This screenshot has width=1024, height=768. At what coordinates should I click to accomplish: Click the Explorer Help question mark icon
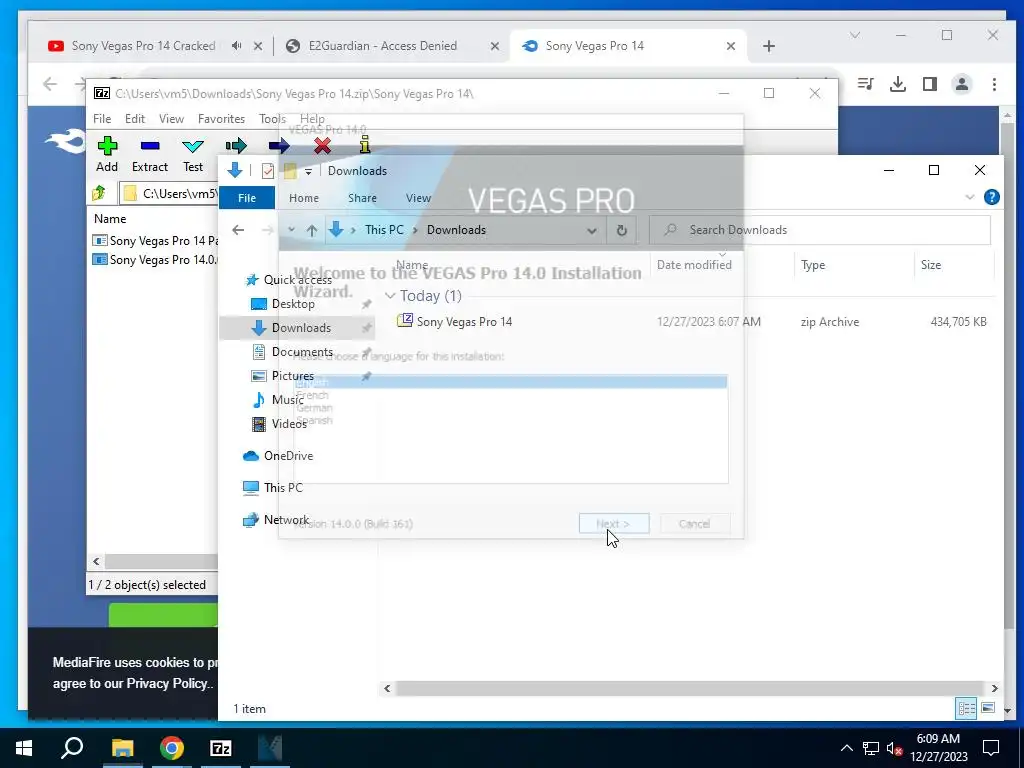click(991, 197)
